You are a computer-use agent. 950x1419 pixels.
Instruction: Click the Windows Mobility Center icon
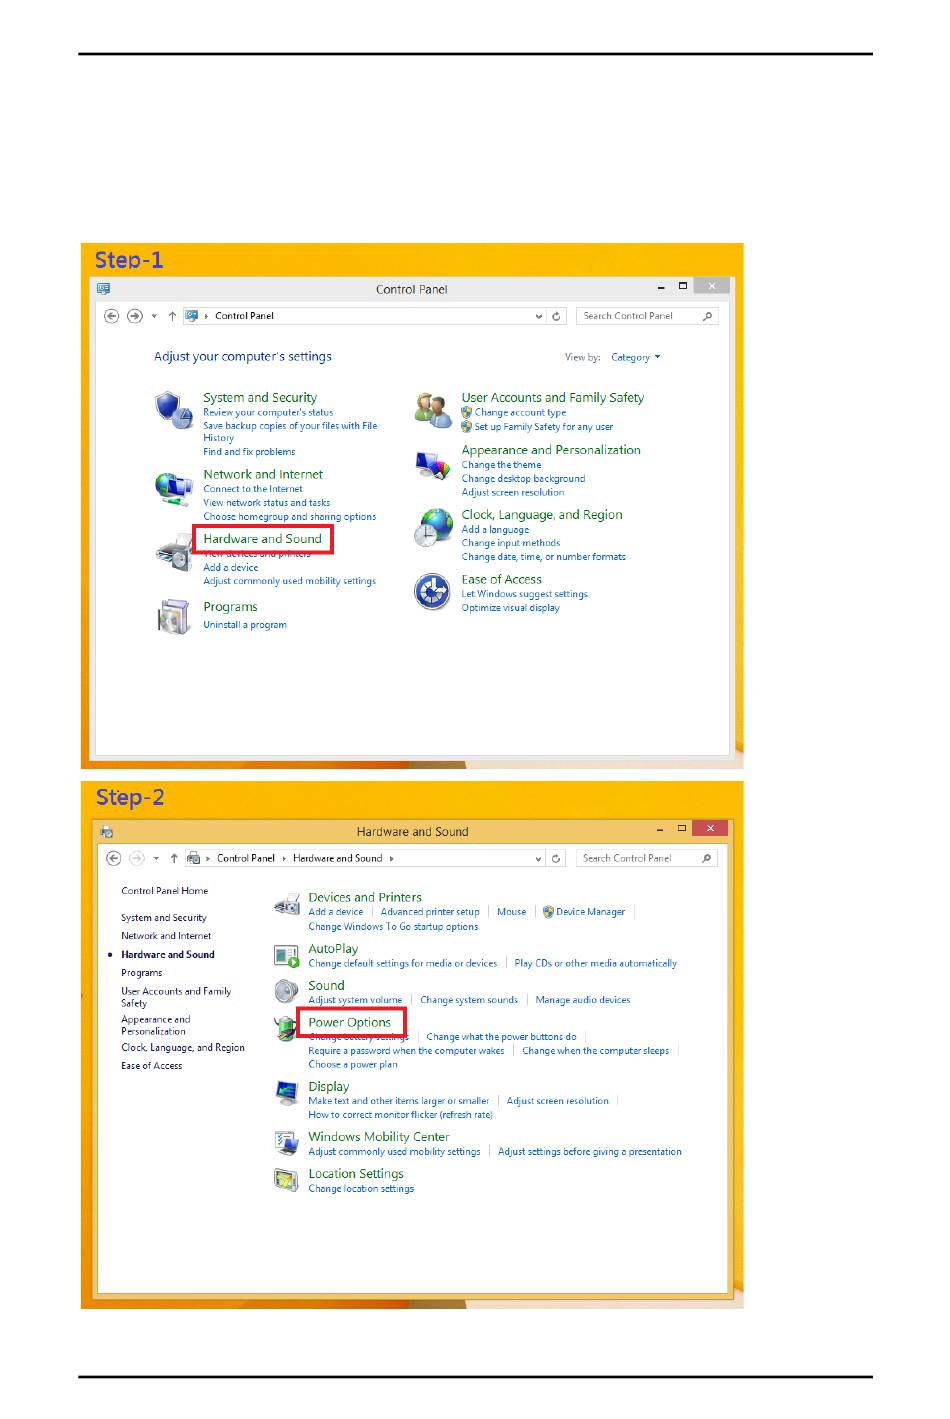point(287,1143)
